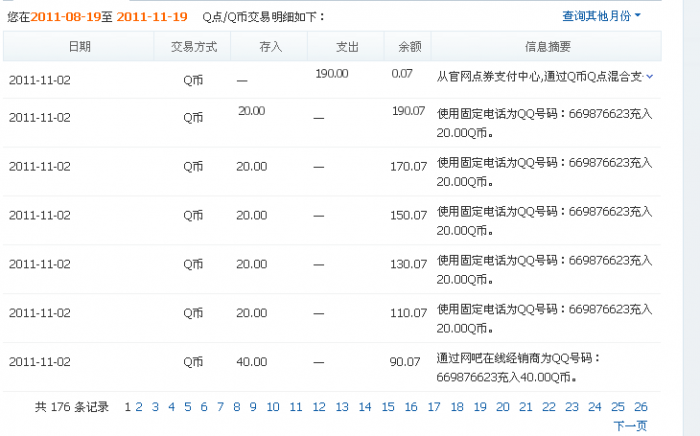Viewport: 700px width, 436px height.
Task: Go to page 21 of records
Action: 526,407
